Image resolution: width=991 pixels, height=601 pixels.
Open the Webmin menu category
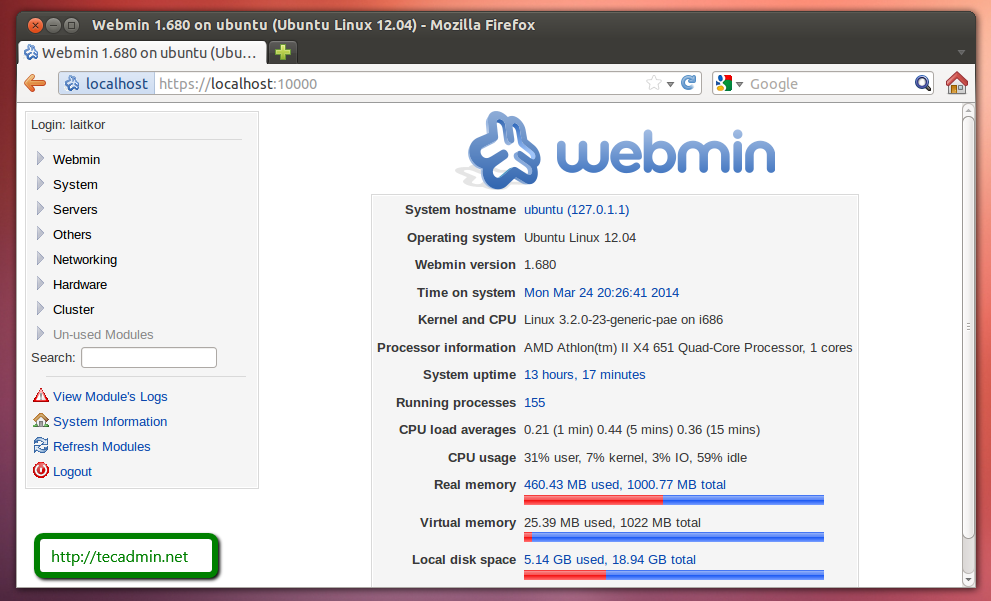tap(76, 159)
